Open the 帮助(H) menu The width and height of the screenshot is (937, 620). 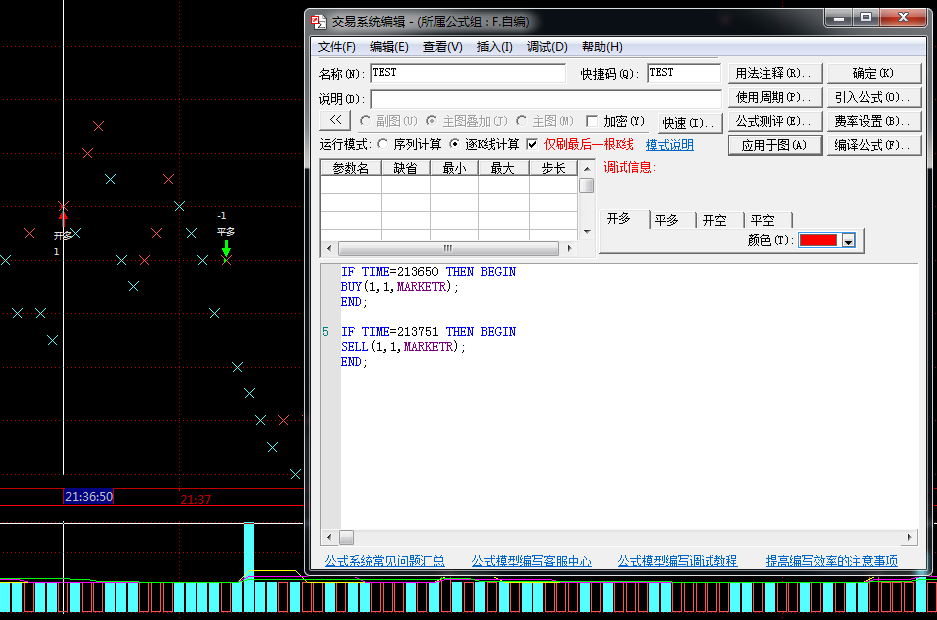pos(602,47)
